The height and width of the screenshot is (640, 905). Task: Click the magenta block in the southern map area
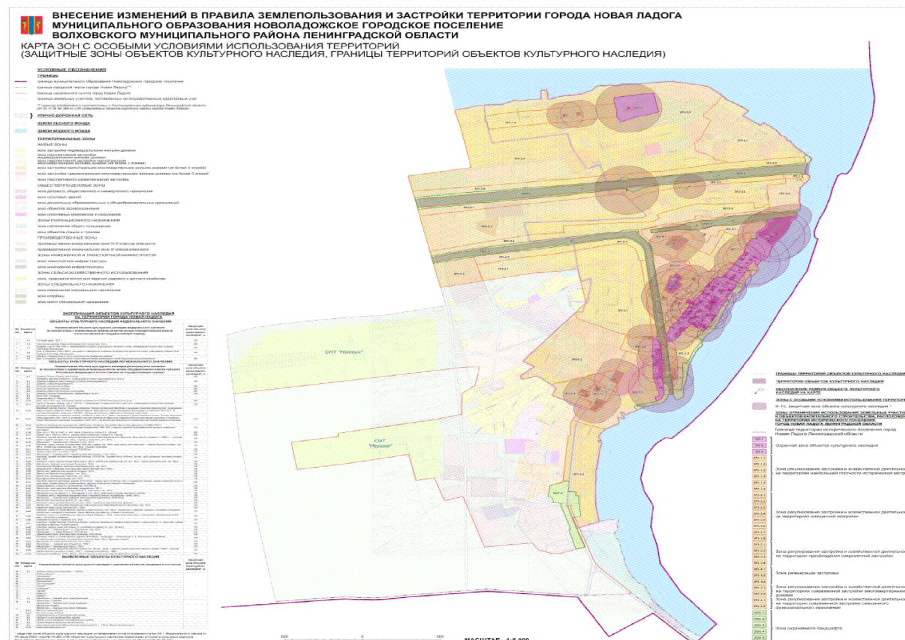coord(513,446)
